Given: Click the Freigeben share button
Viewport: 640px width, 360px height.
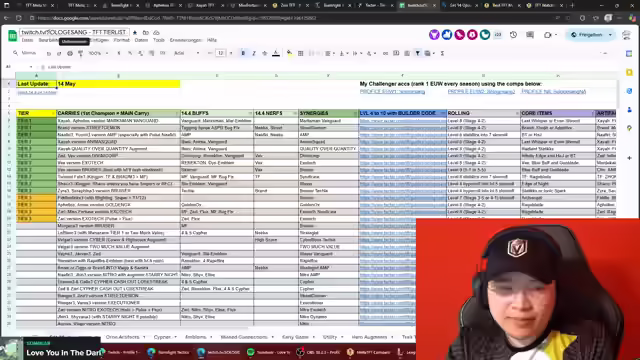Looking at the screenshot, I should tap(587, 35).
